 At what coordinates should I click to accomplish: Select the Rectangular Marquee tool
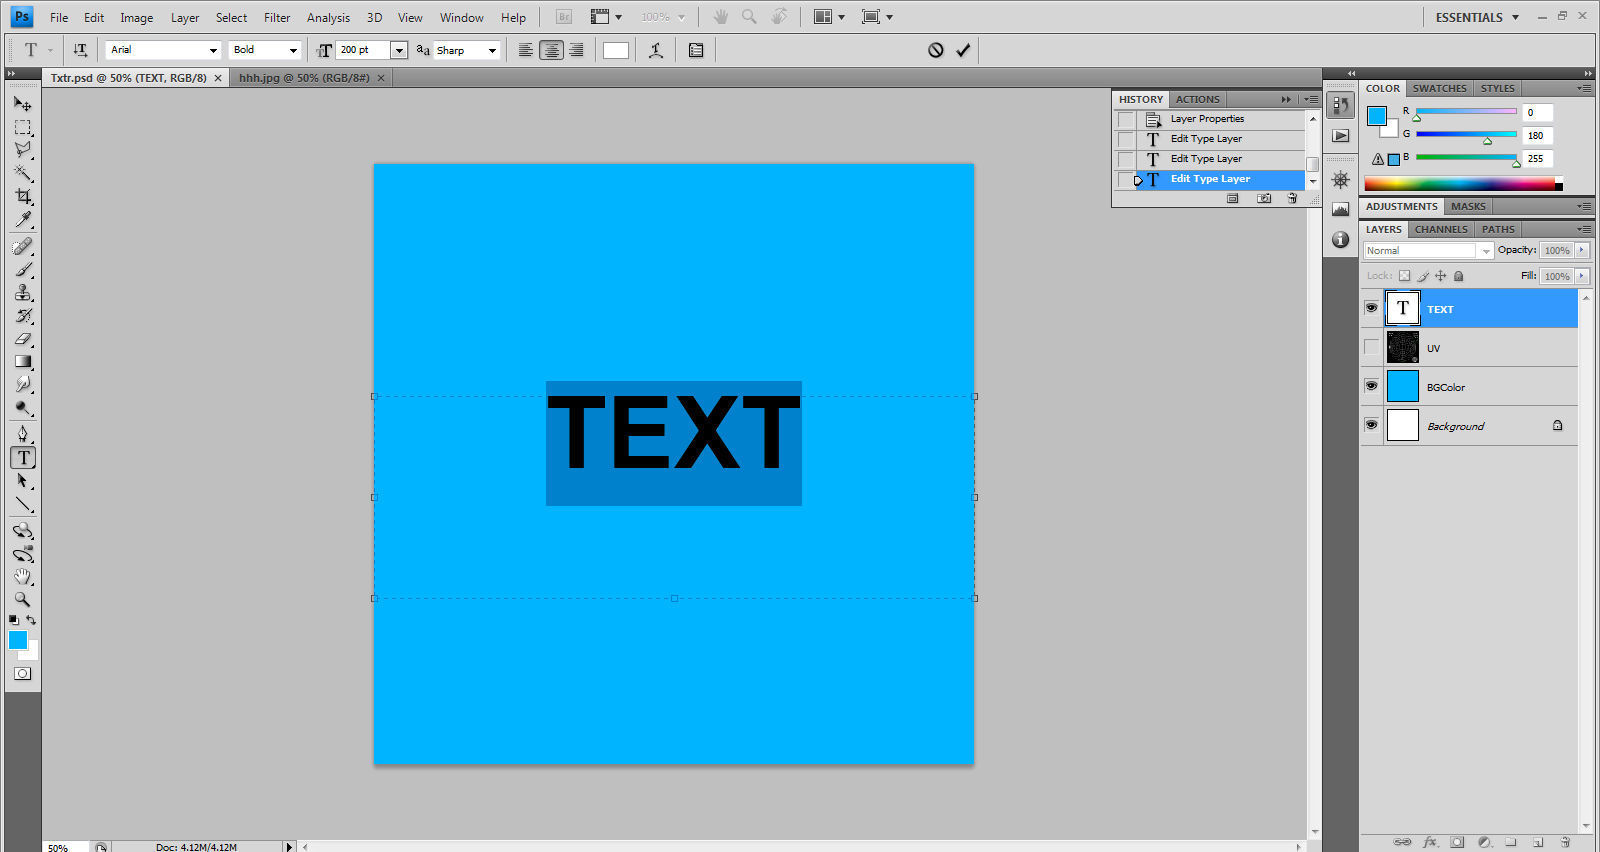[23, 127]
